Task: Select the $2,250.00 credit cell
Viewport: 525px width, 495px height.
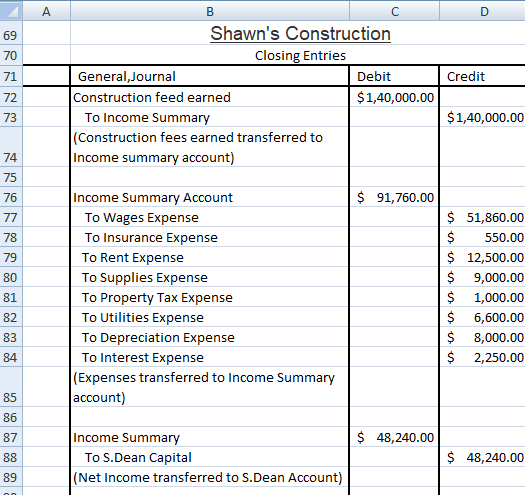Action: 482,357
